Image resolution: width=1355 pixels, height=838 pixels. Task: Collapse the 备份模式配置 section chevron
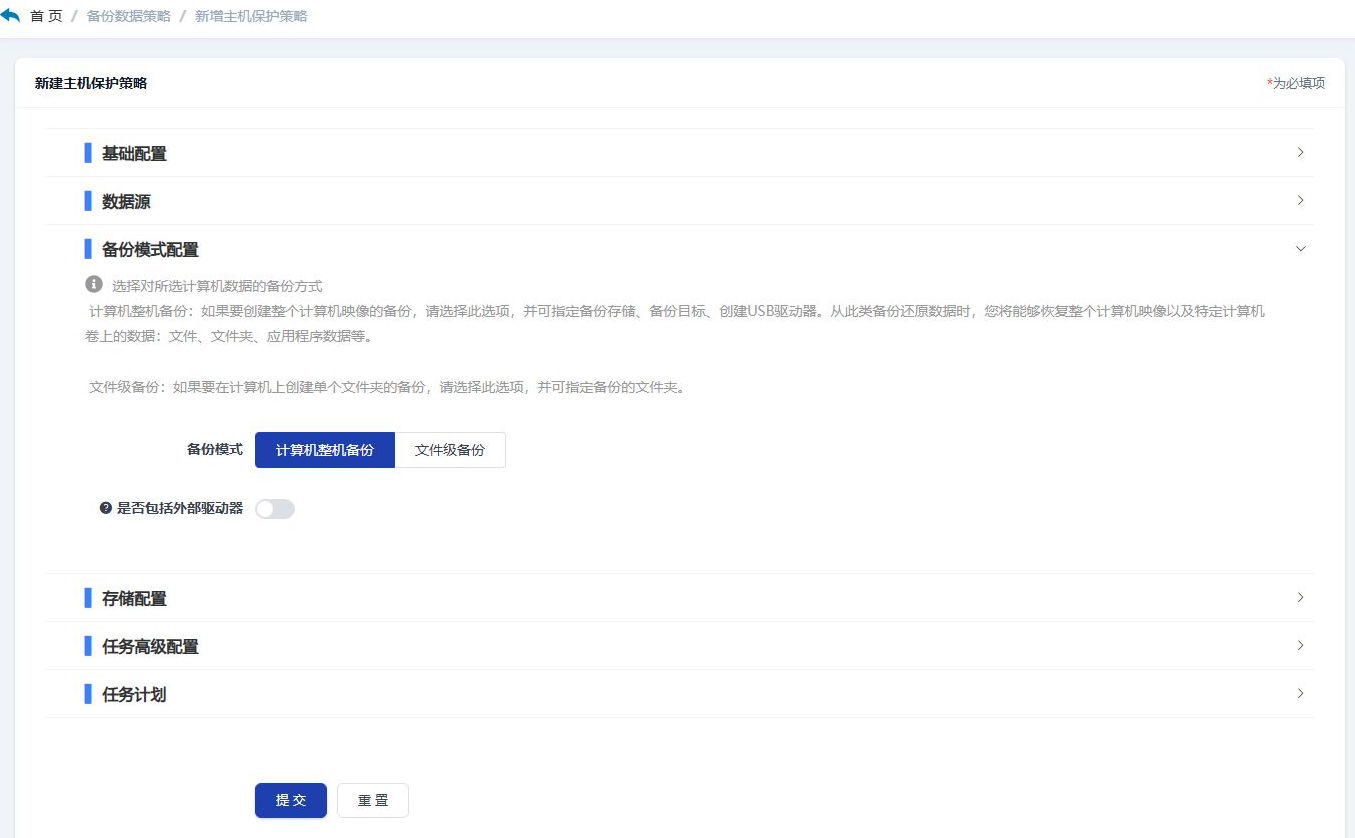point(1300,249)
